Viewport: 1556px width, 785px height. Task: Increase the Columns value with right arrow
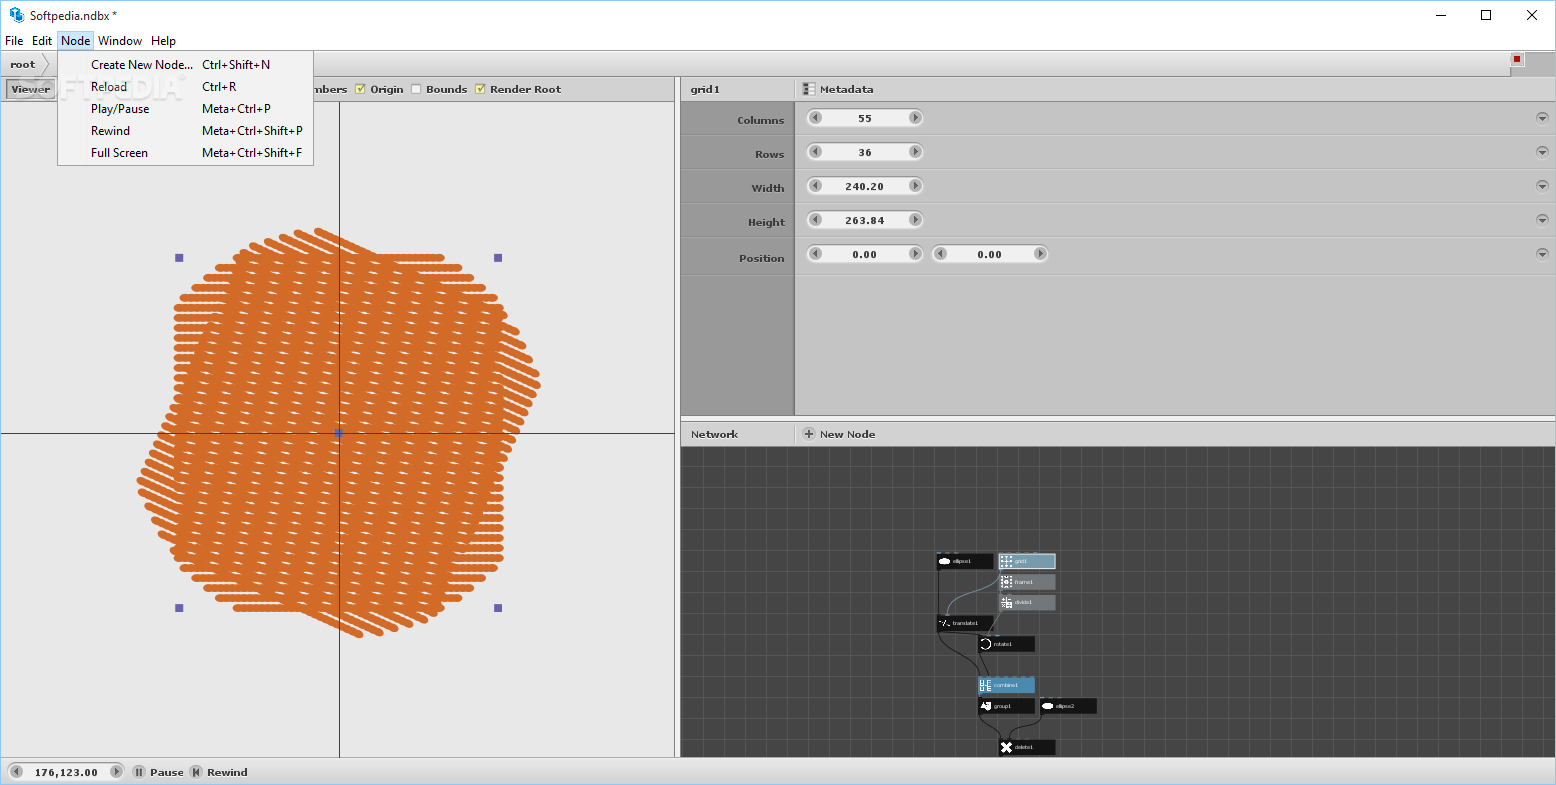[x=915, y=118]
